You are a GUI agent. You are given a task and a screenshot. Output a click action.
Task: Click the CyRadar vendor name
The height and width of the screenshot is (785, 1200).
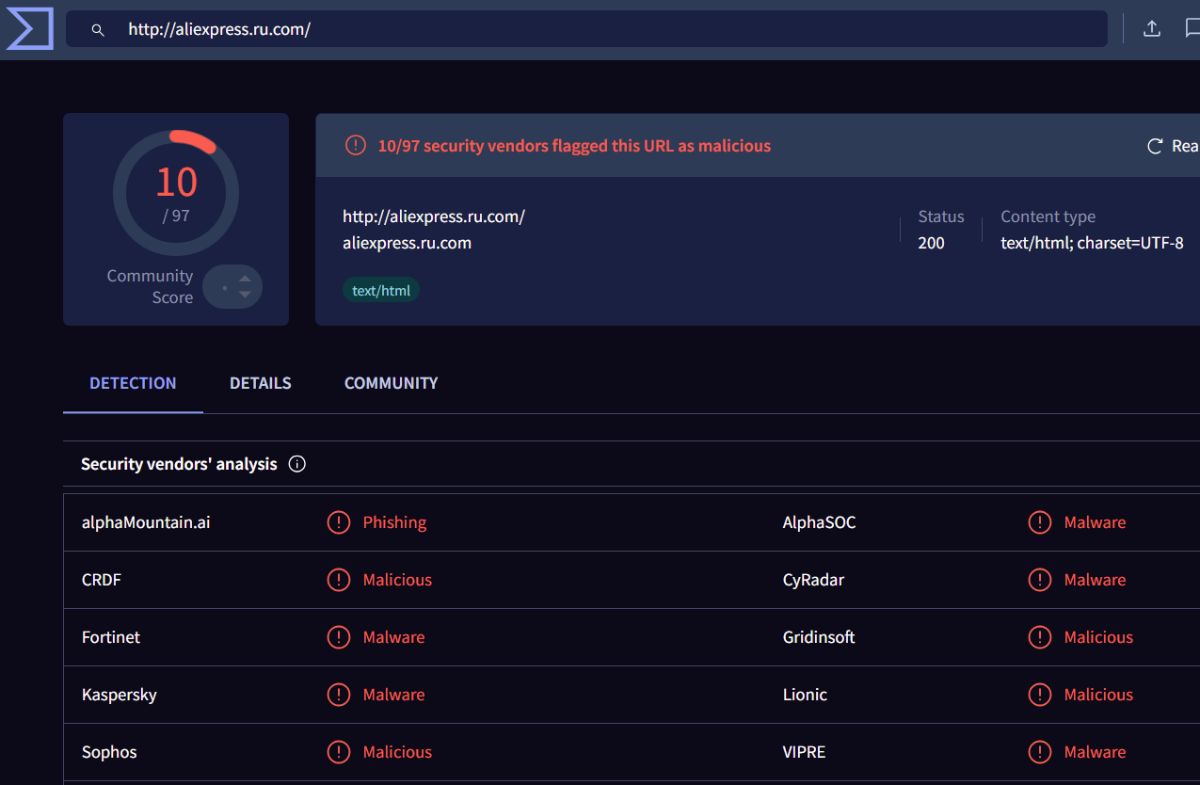pyautogui.click(x=813, y=580)
